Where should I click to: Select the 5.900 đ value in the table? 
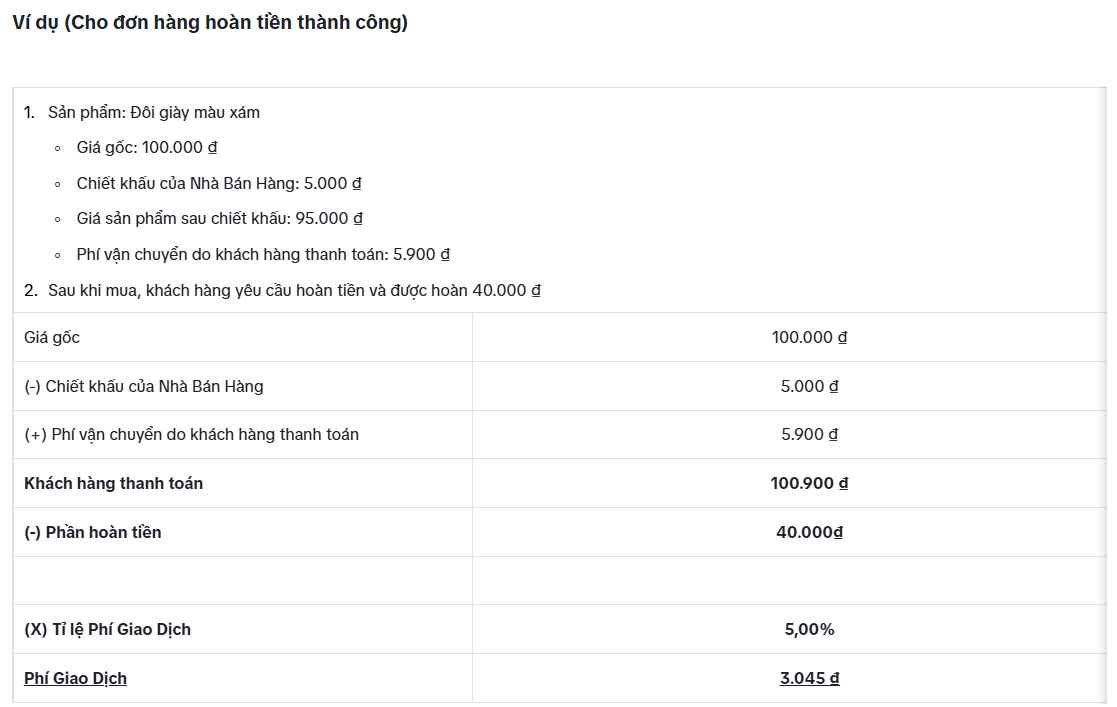tap(809, 435)
